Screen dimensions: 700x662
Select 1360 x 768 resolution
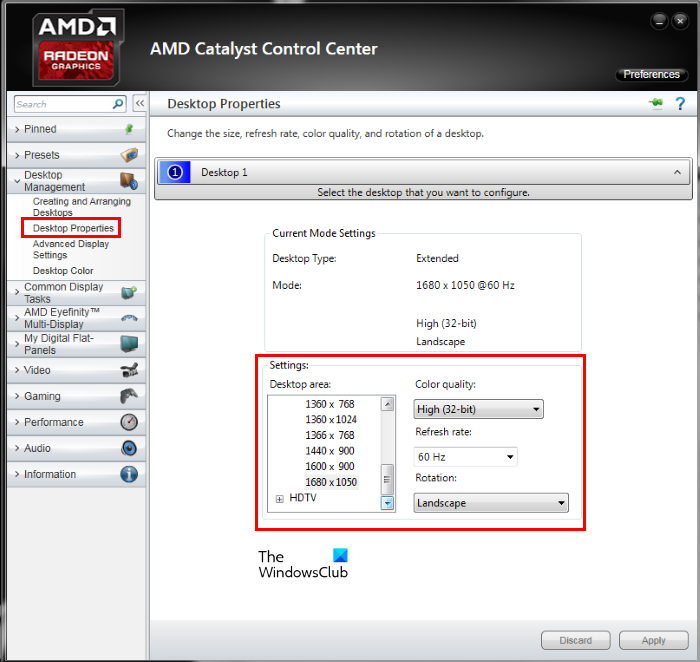pos(330,404)
